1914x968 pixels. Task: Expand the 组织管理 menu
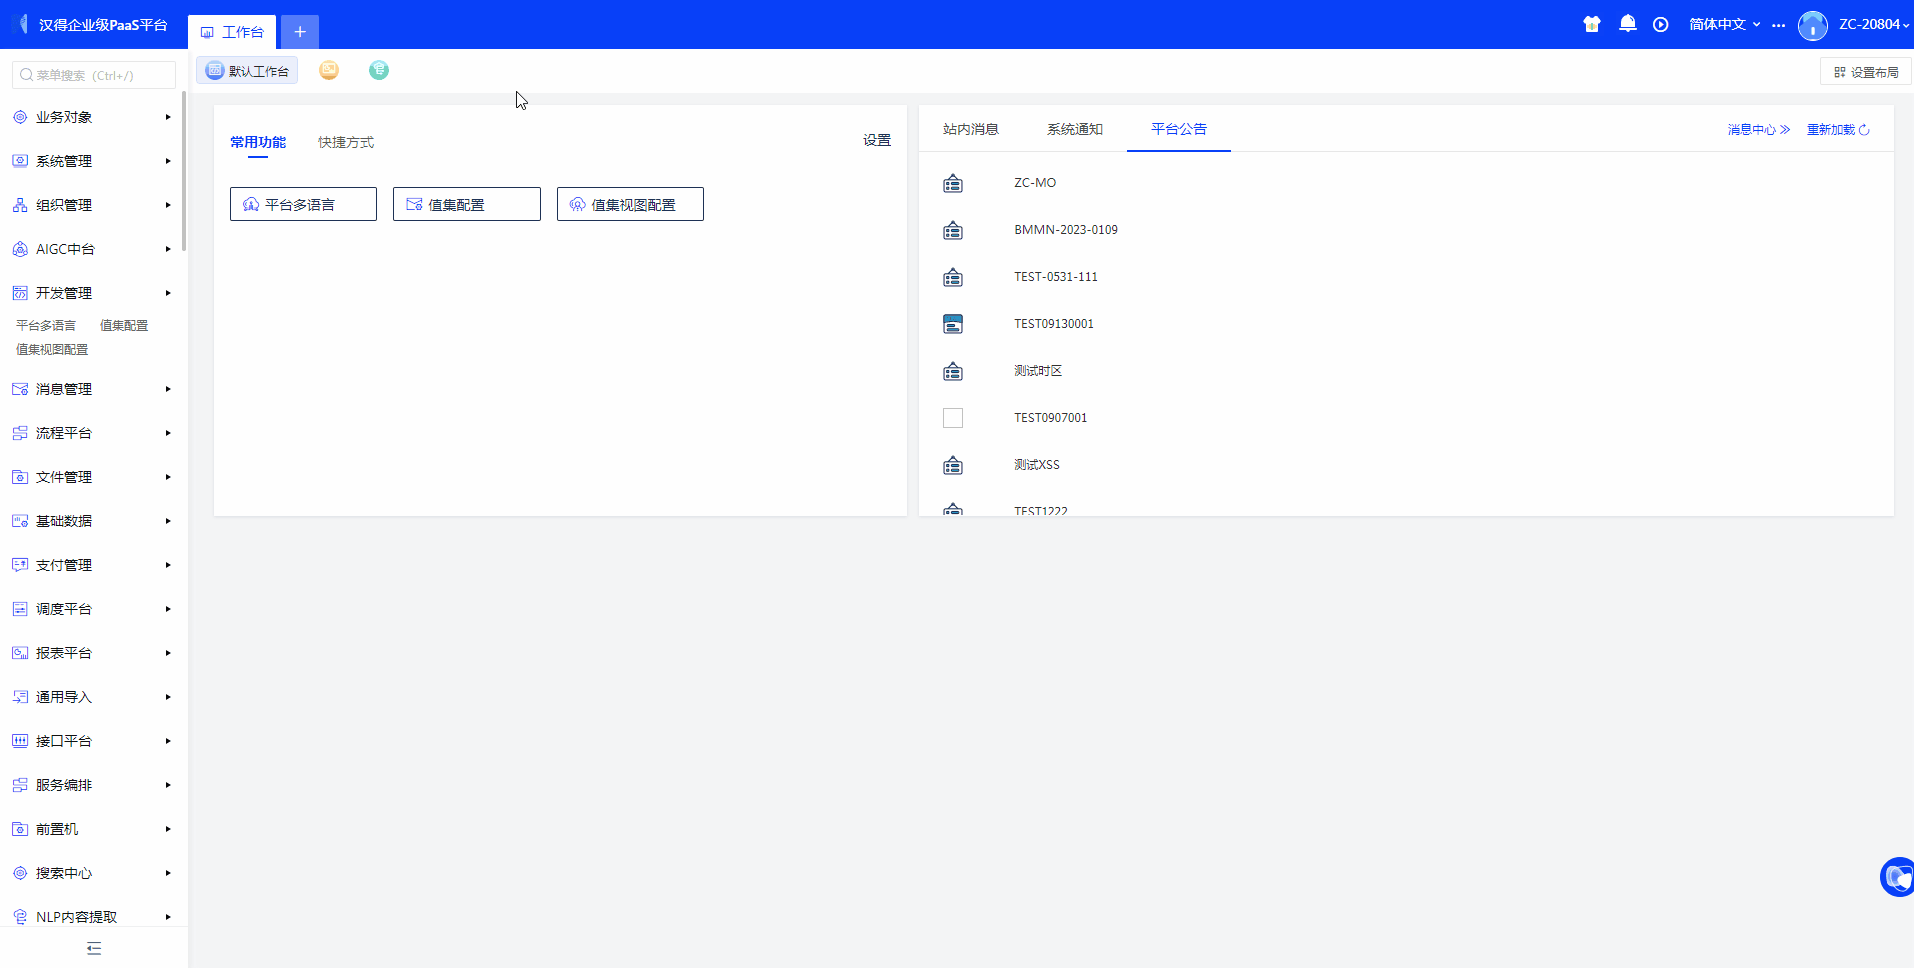tap(92, 205)
